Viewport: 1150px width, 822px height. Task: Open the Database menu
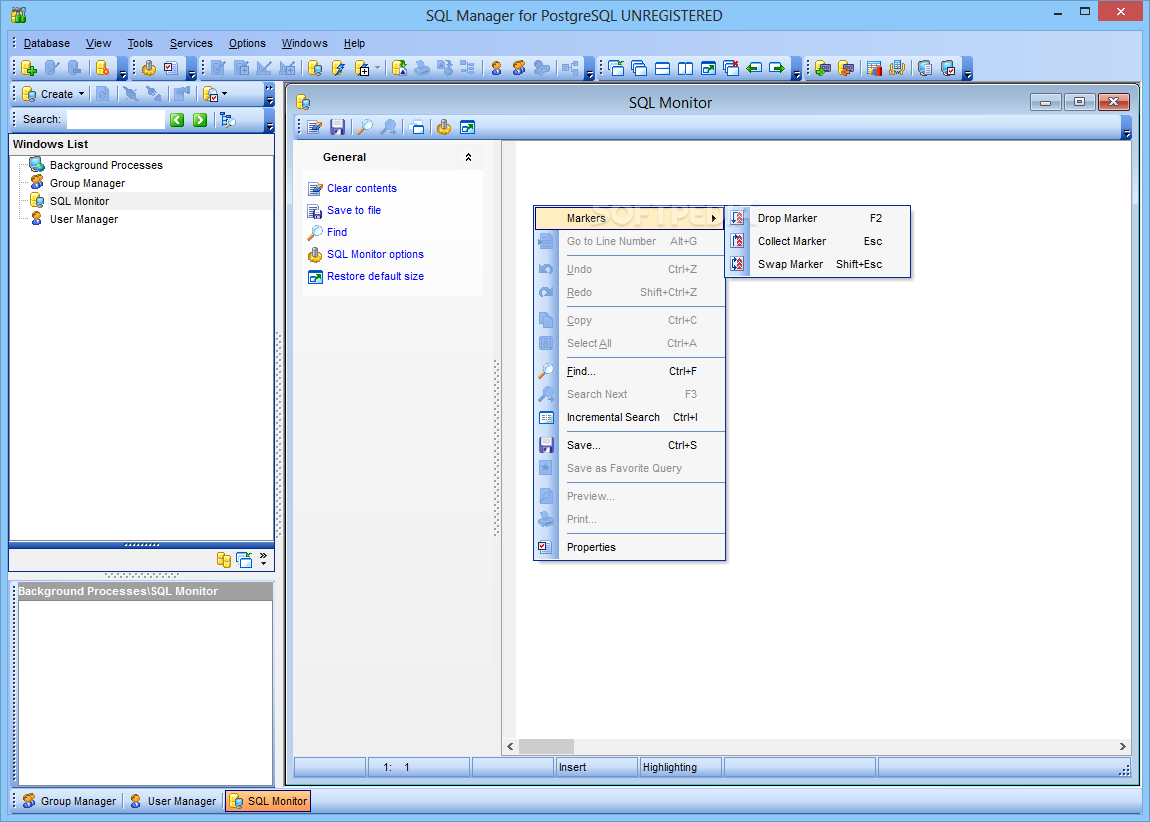46,43
